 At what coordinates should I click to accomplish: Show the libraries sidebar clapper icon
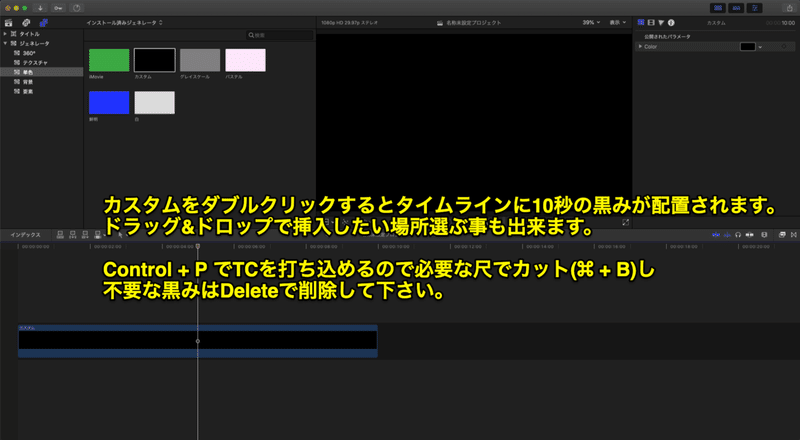[x=9, y=23]
